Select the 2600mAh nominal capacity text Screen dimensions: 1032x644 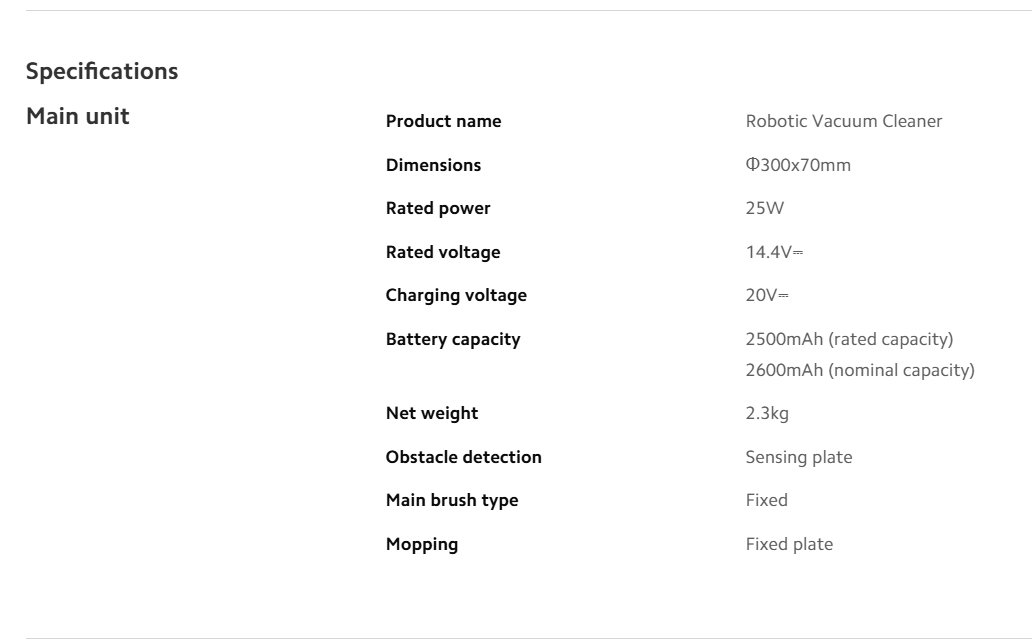pos(859,371)
